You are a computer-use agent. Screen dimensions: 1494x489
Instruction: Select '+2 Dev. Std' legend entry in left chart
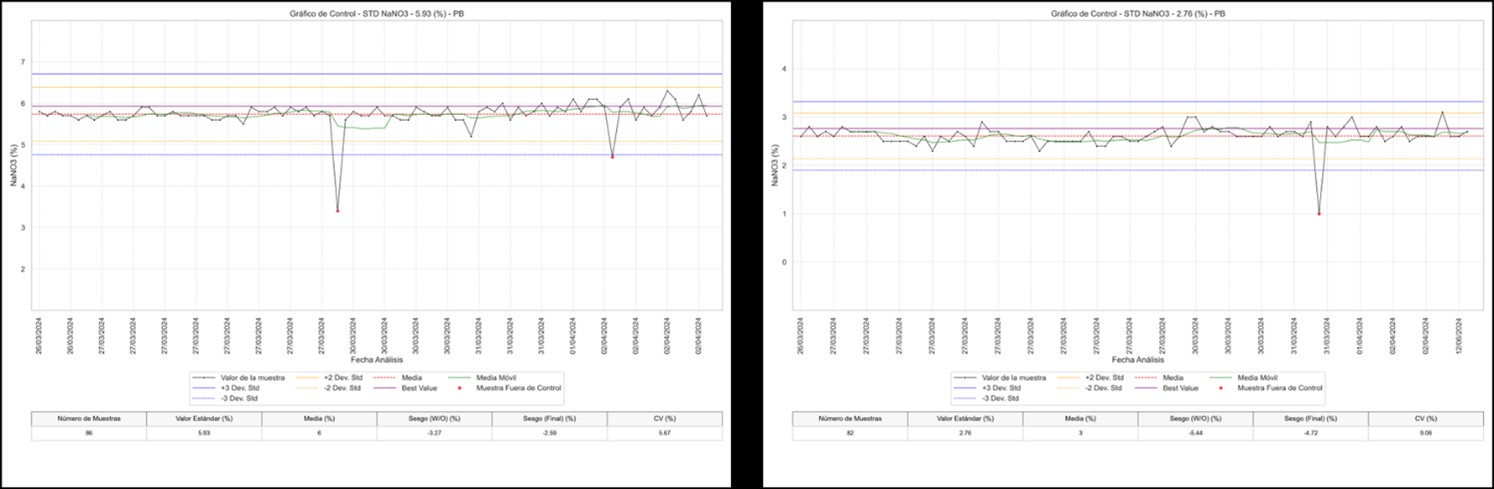click(329, 378)
